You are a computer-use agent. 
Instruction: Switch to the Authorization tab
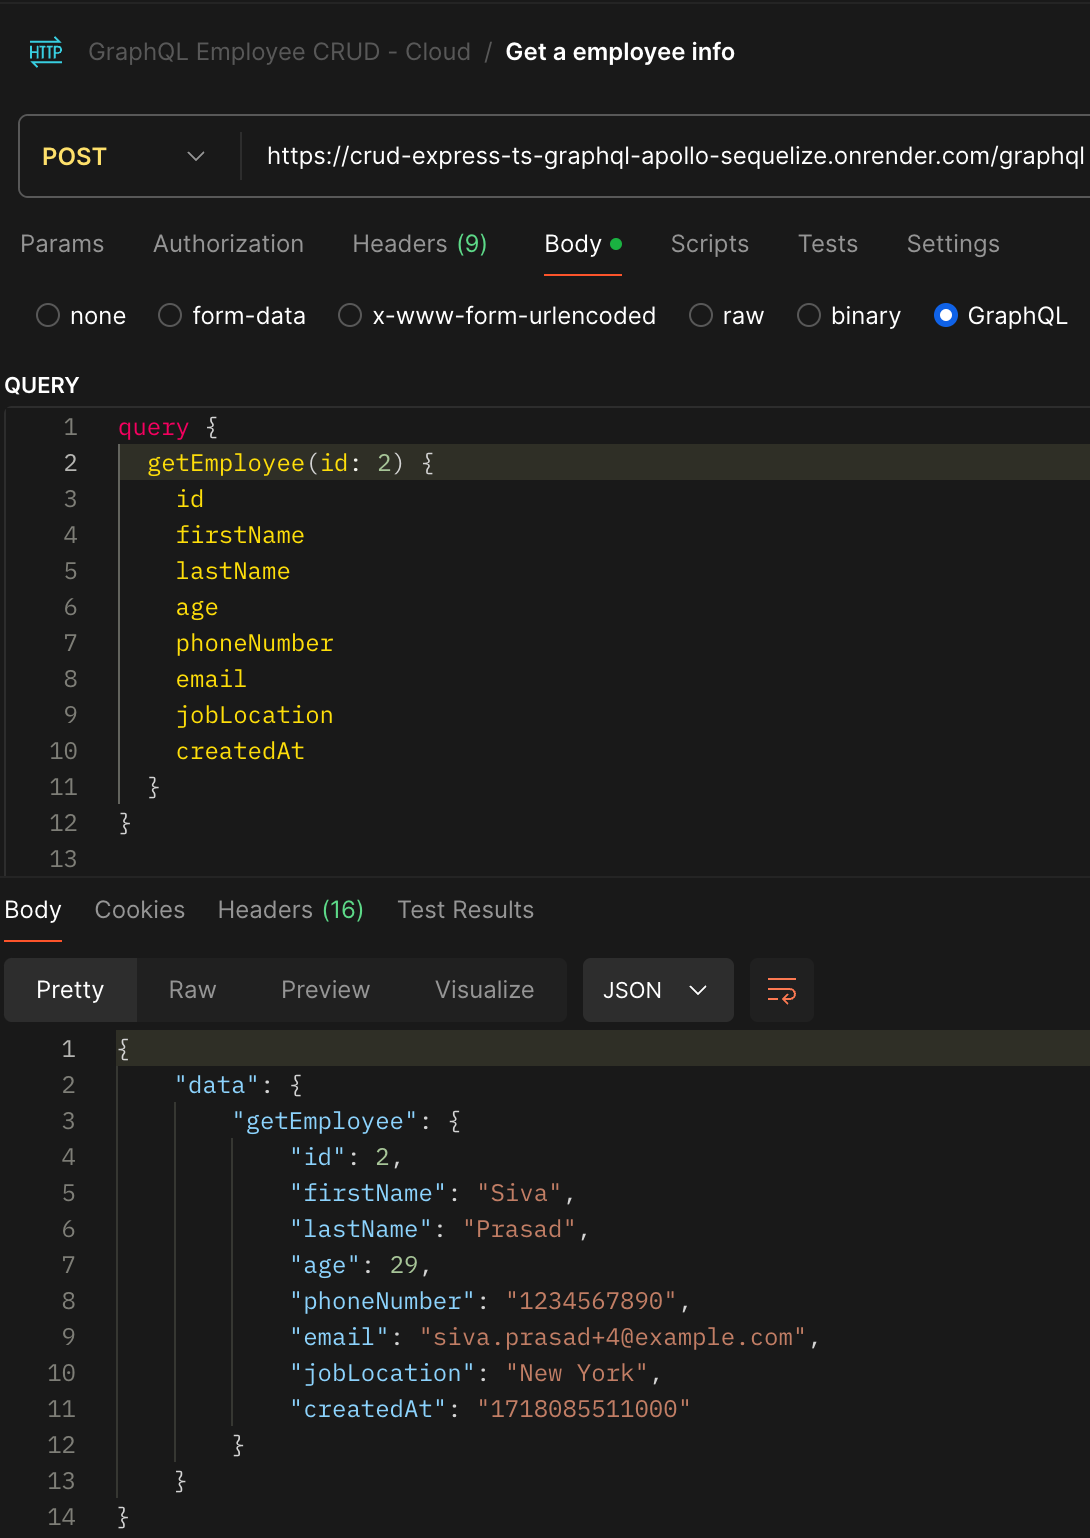tap(228, 244)
